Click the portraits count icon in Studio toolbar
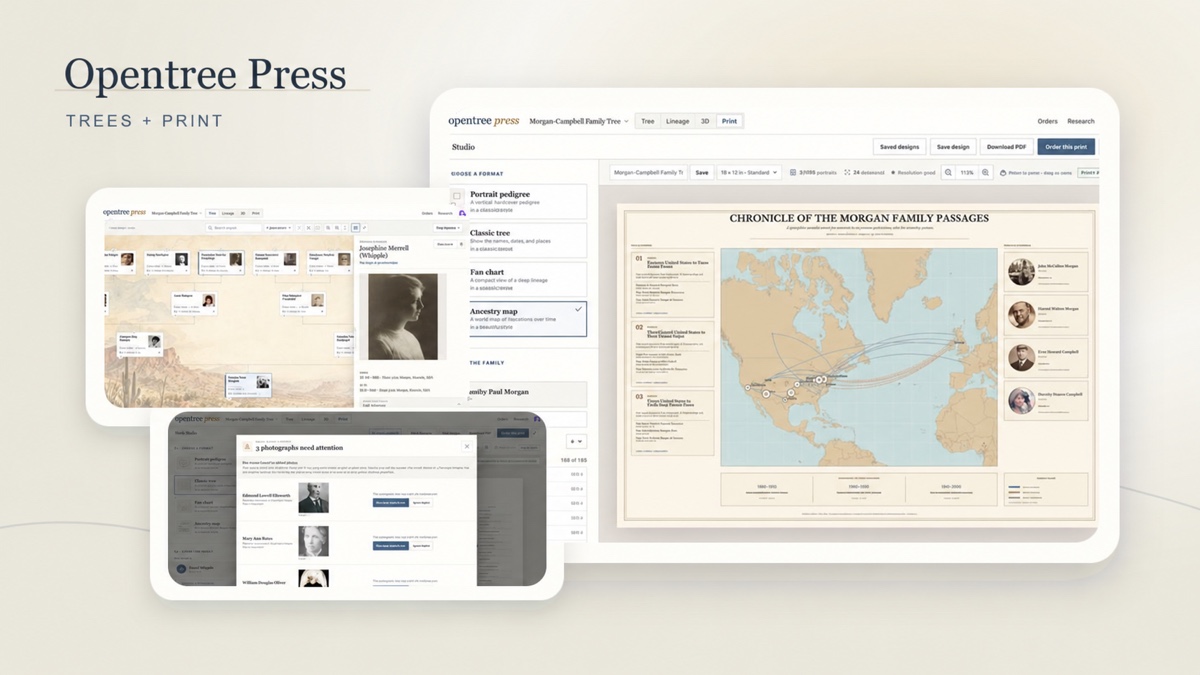Screen dimensions: 1200x675 pos(793,172)
